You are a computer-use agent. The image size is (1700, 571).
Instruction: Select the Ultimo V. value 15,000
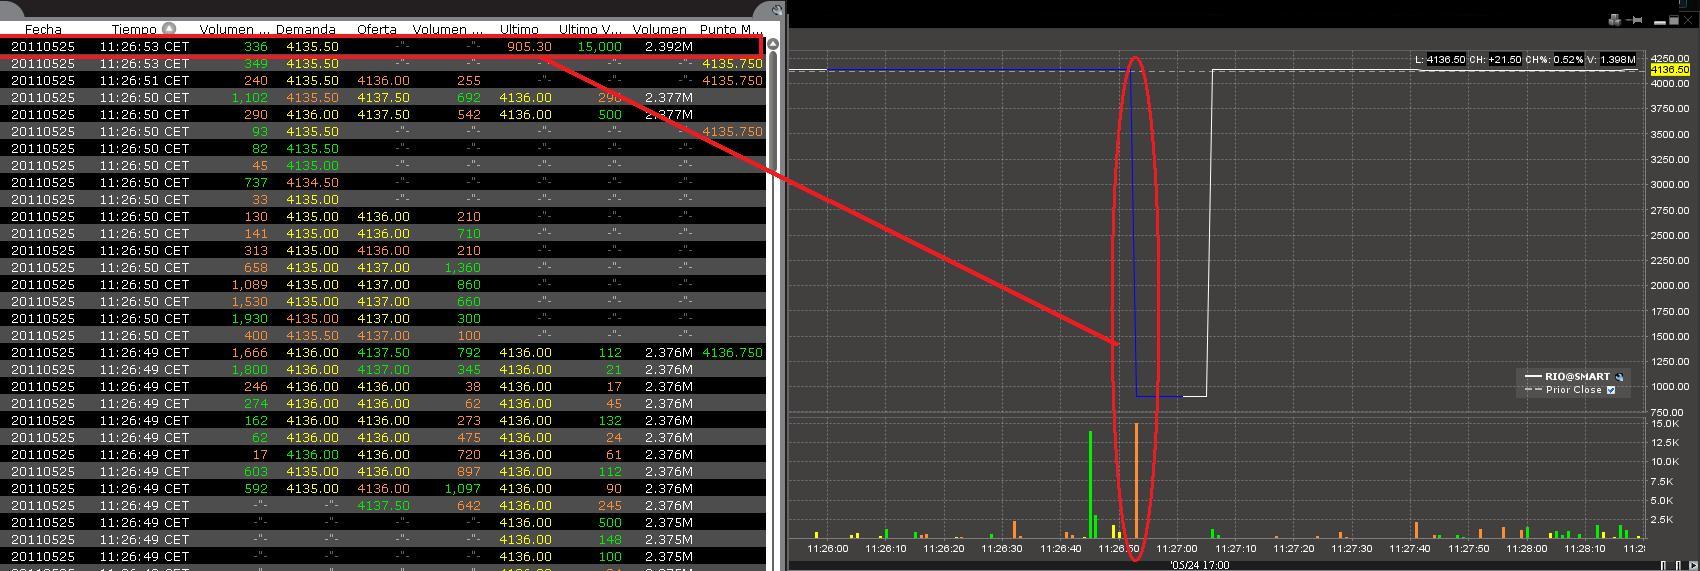[599, 46]
